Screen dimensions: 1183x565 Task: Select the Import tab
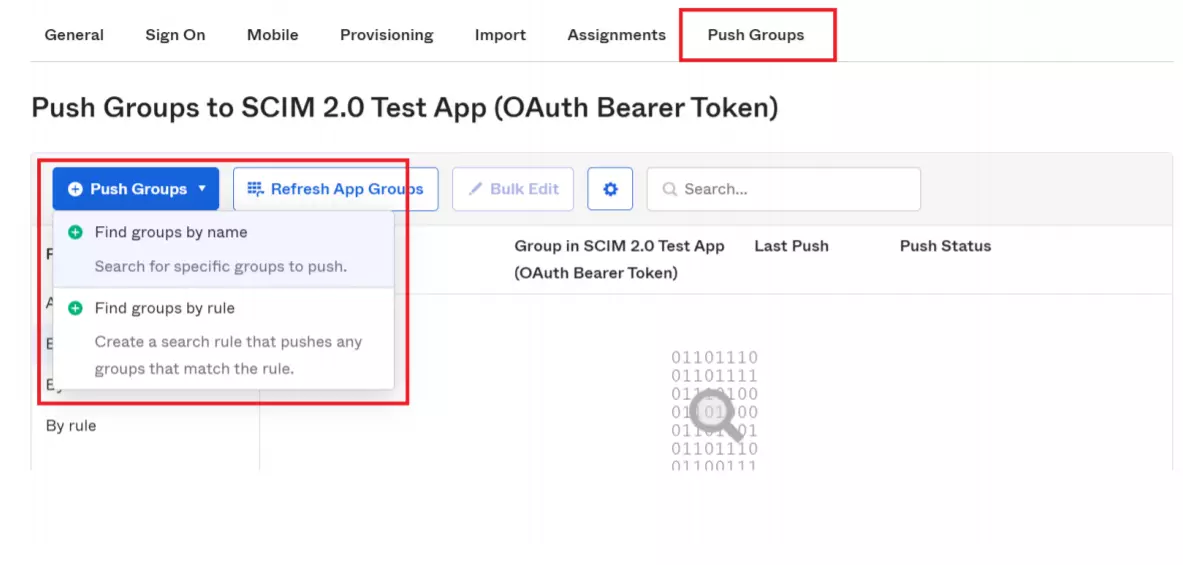point(500,35)
